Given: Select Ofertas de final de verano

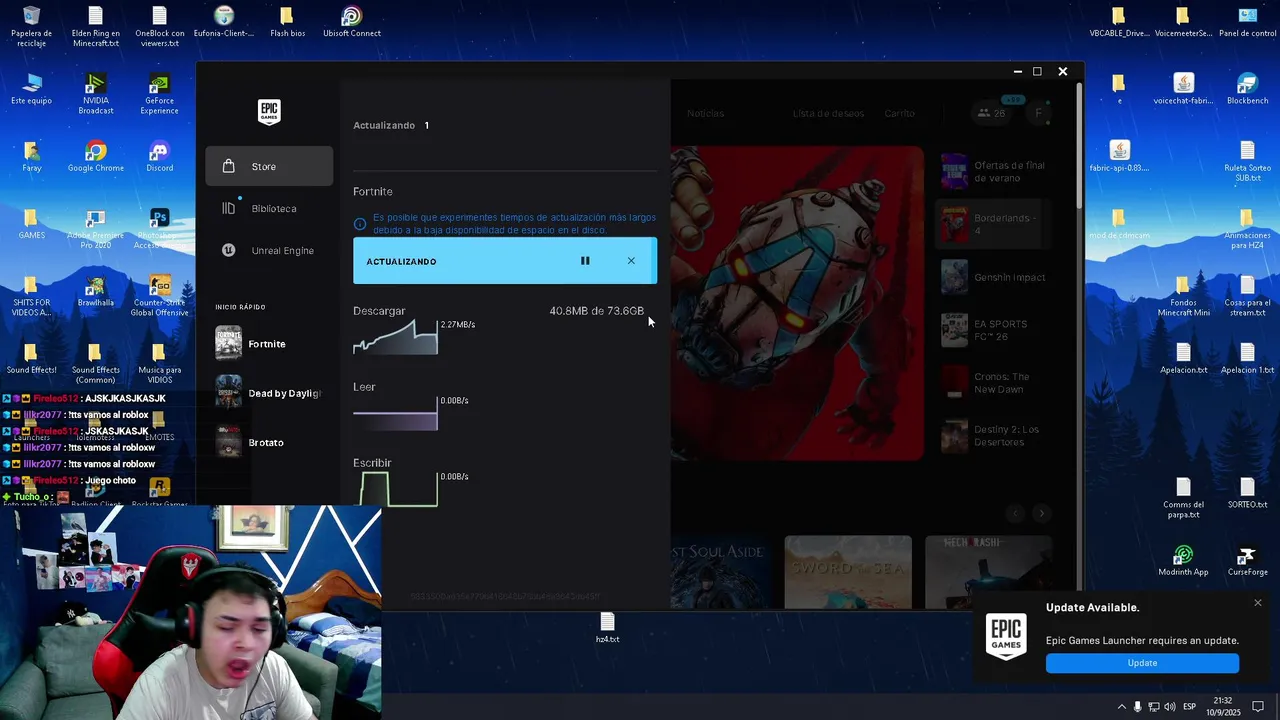Looking at the screenshot, I should pyautogui.click(x=994, y=172).
